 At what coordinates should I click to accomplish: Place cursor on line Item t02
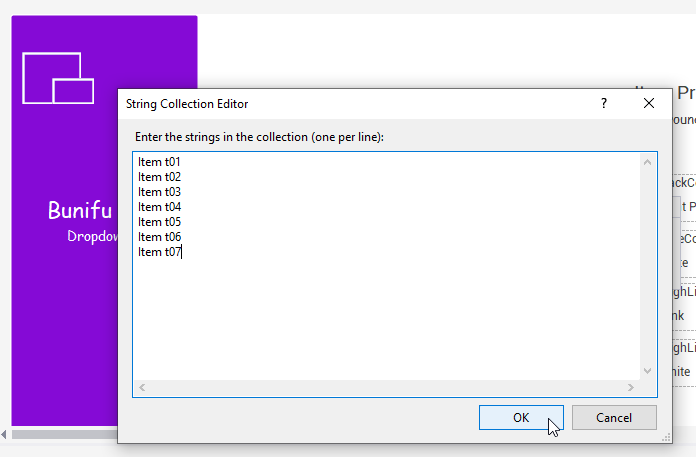pos(159,177)
